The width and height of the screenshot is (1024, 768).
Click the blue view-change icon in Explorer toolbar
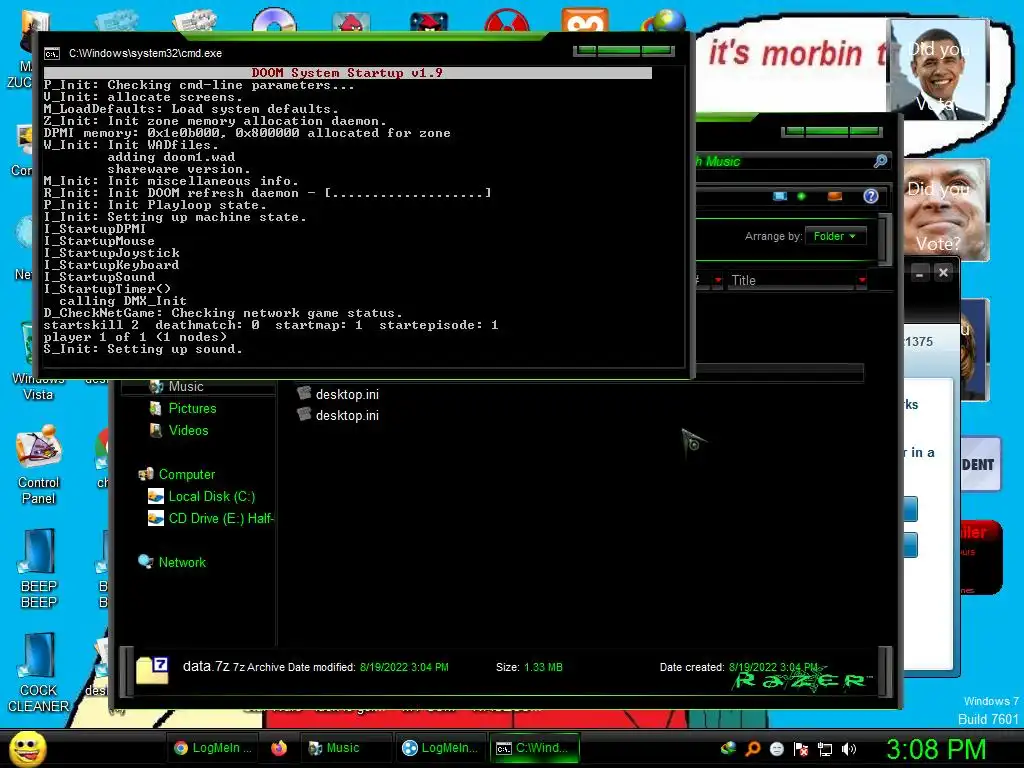(780, 196)
